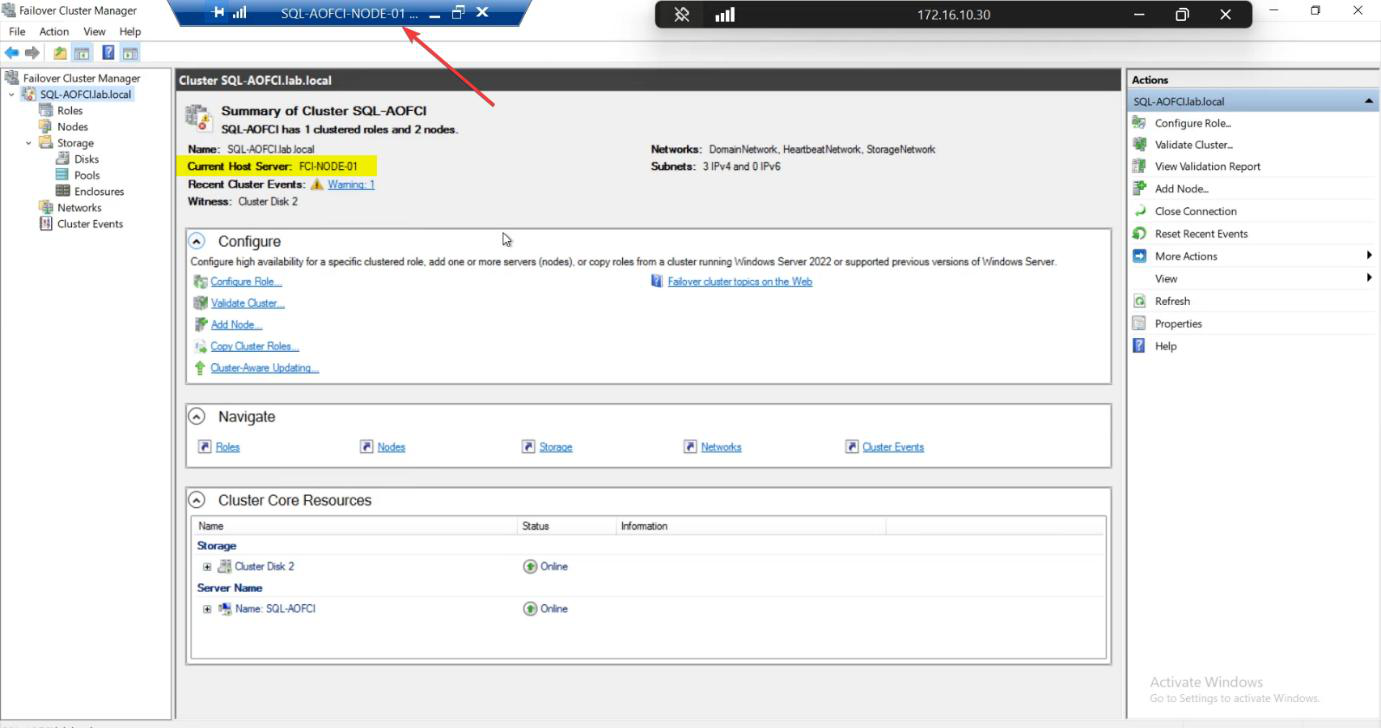Select Pools under Storage
1381x728 pixels.
(x=87, y=175)
